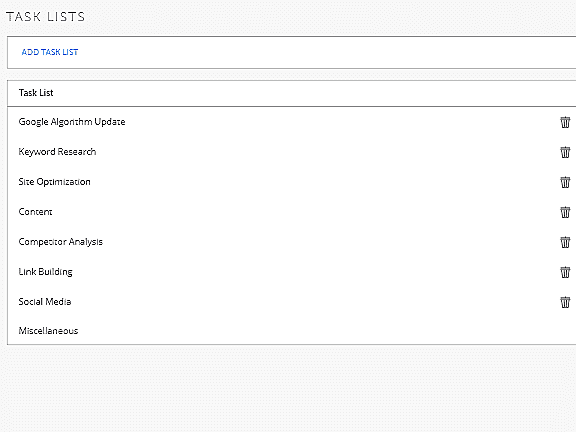Delete the Google Algorithm Update task list
The image size is (576, 432).
tap(565, 122)
